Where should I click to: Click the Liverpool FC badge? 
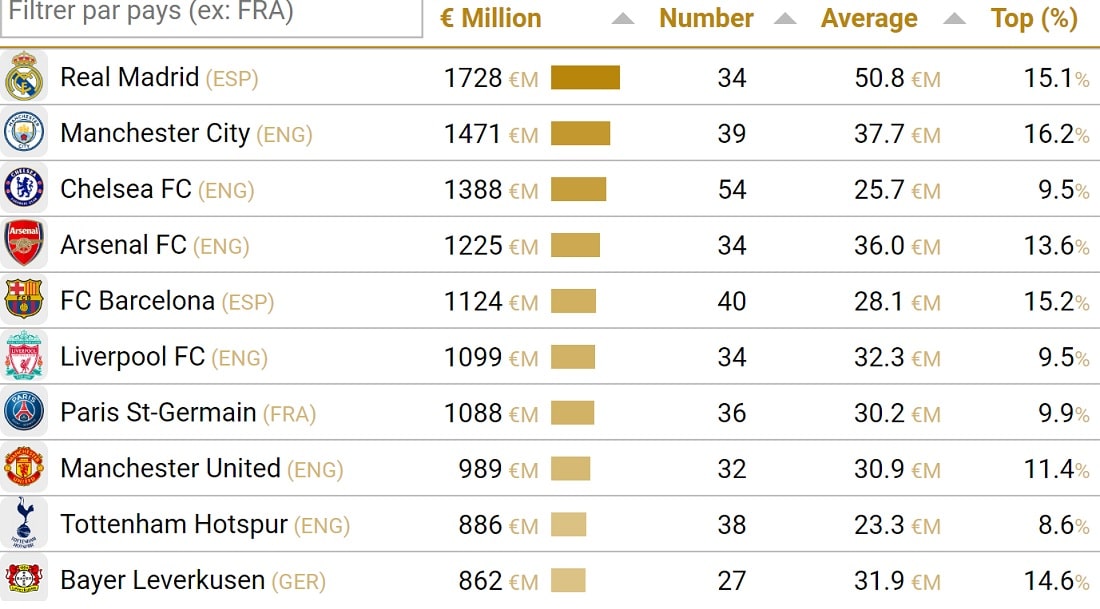pyautogui.click(x=24, y=356)
